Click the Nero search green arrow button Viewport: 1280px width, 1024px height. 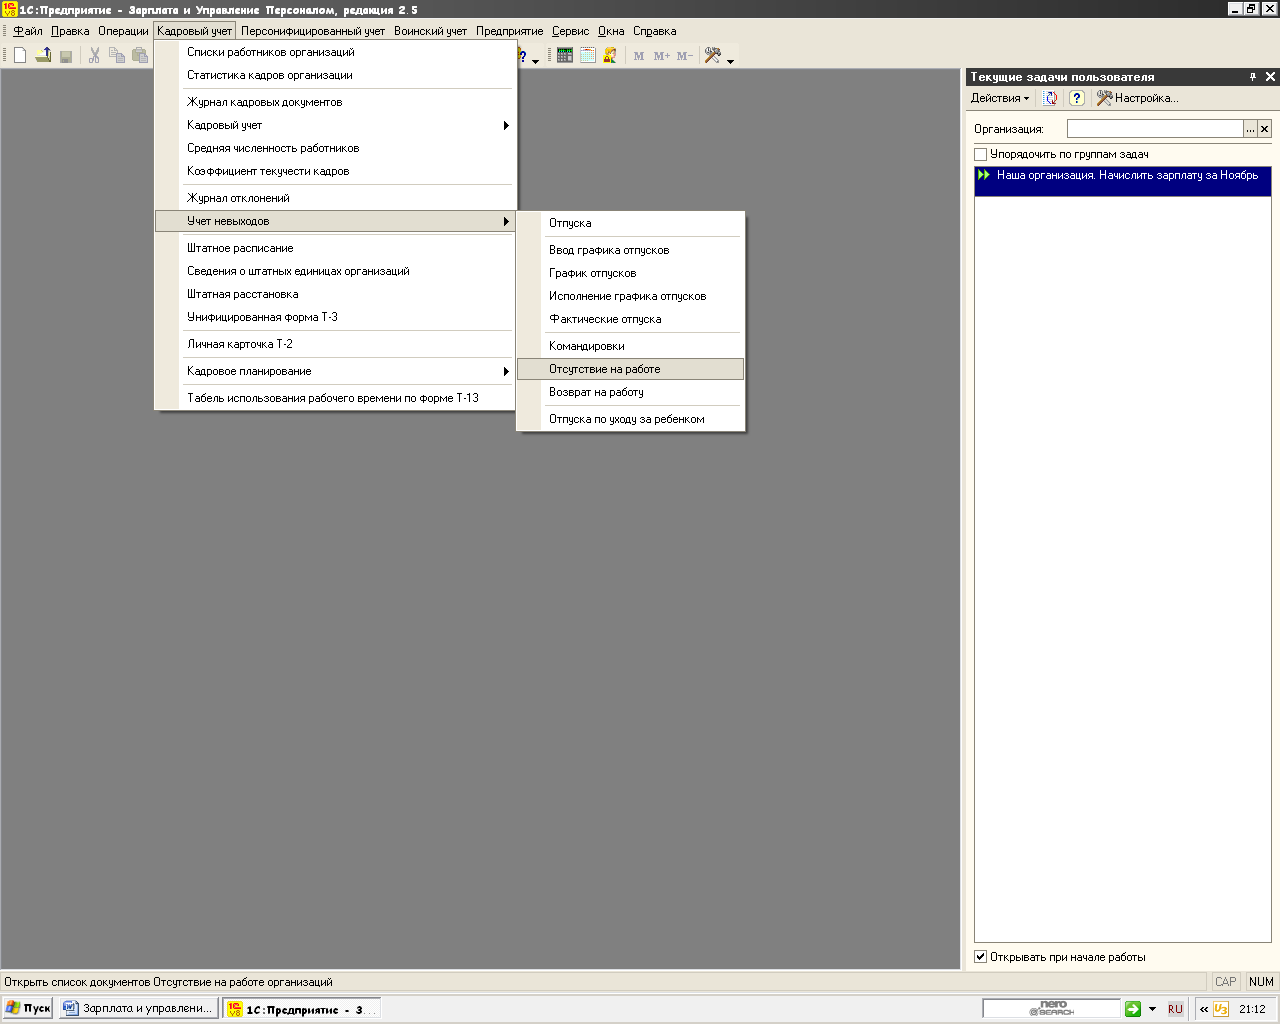(1133, 1009)
